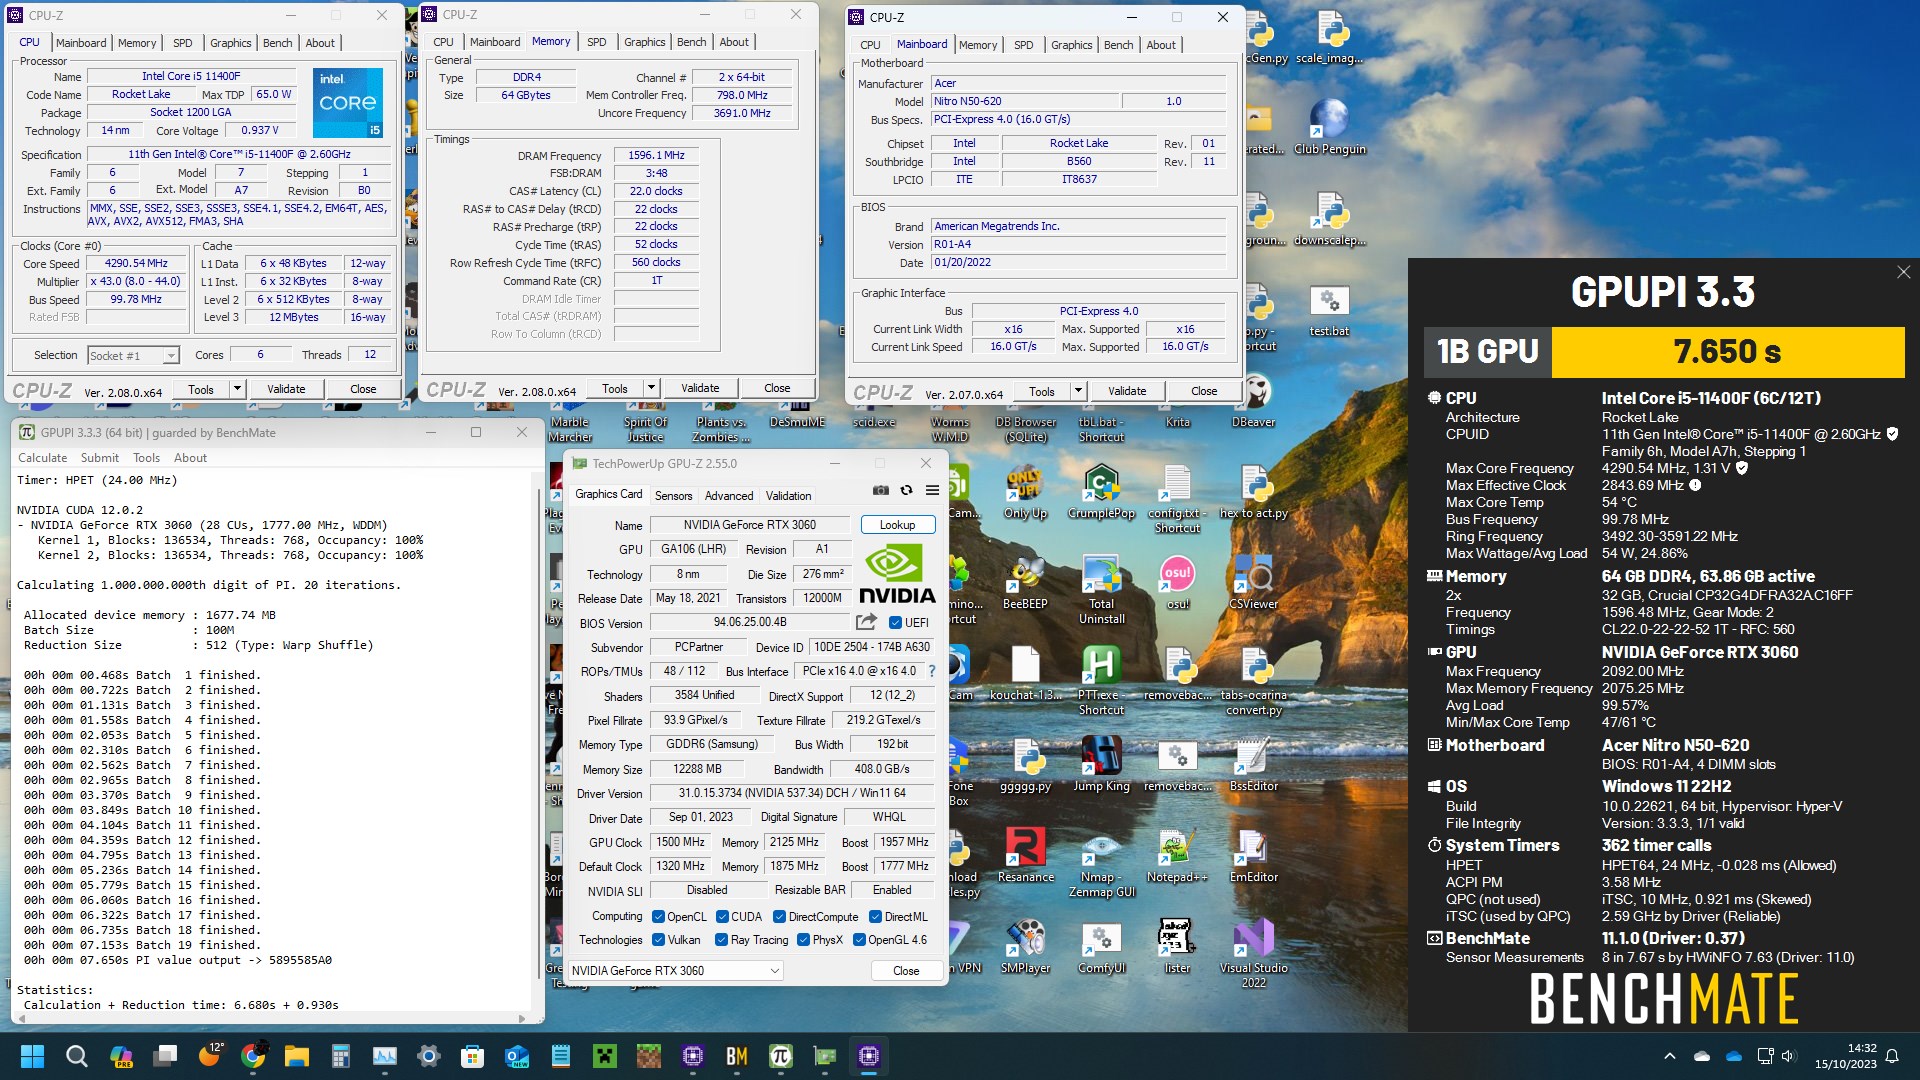
Task: Switch to Advanced tab in GPU-Z
Action: [x=729, y=496]
